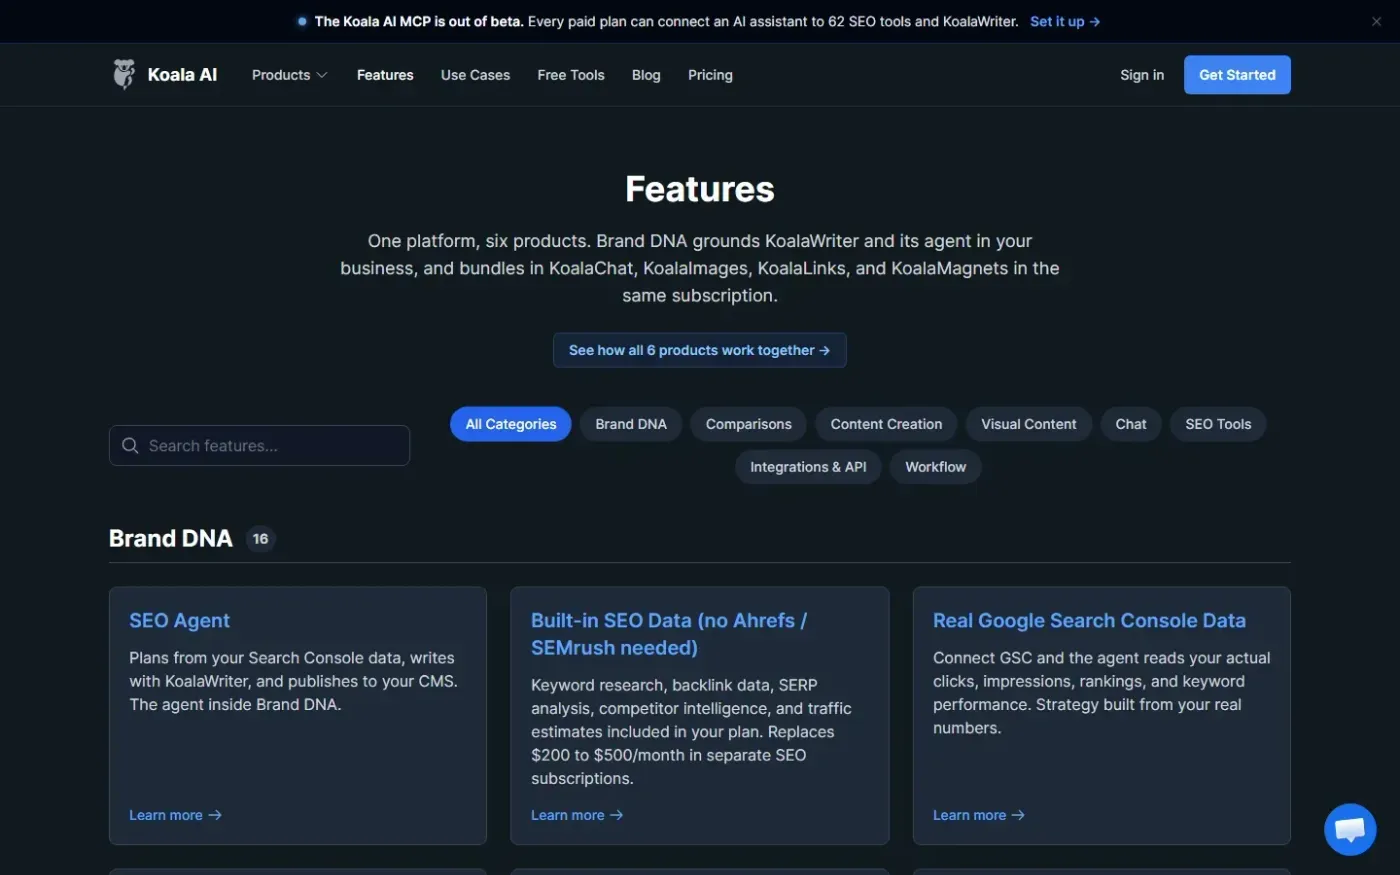Click Learn more under SEO Agent
The image size is (1400, 875).
point(175,815)
